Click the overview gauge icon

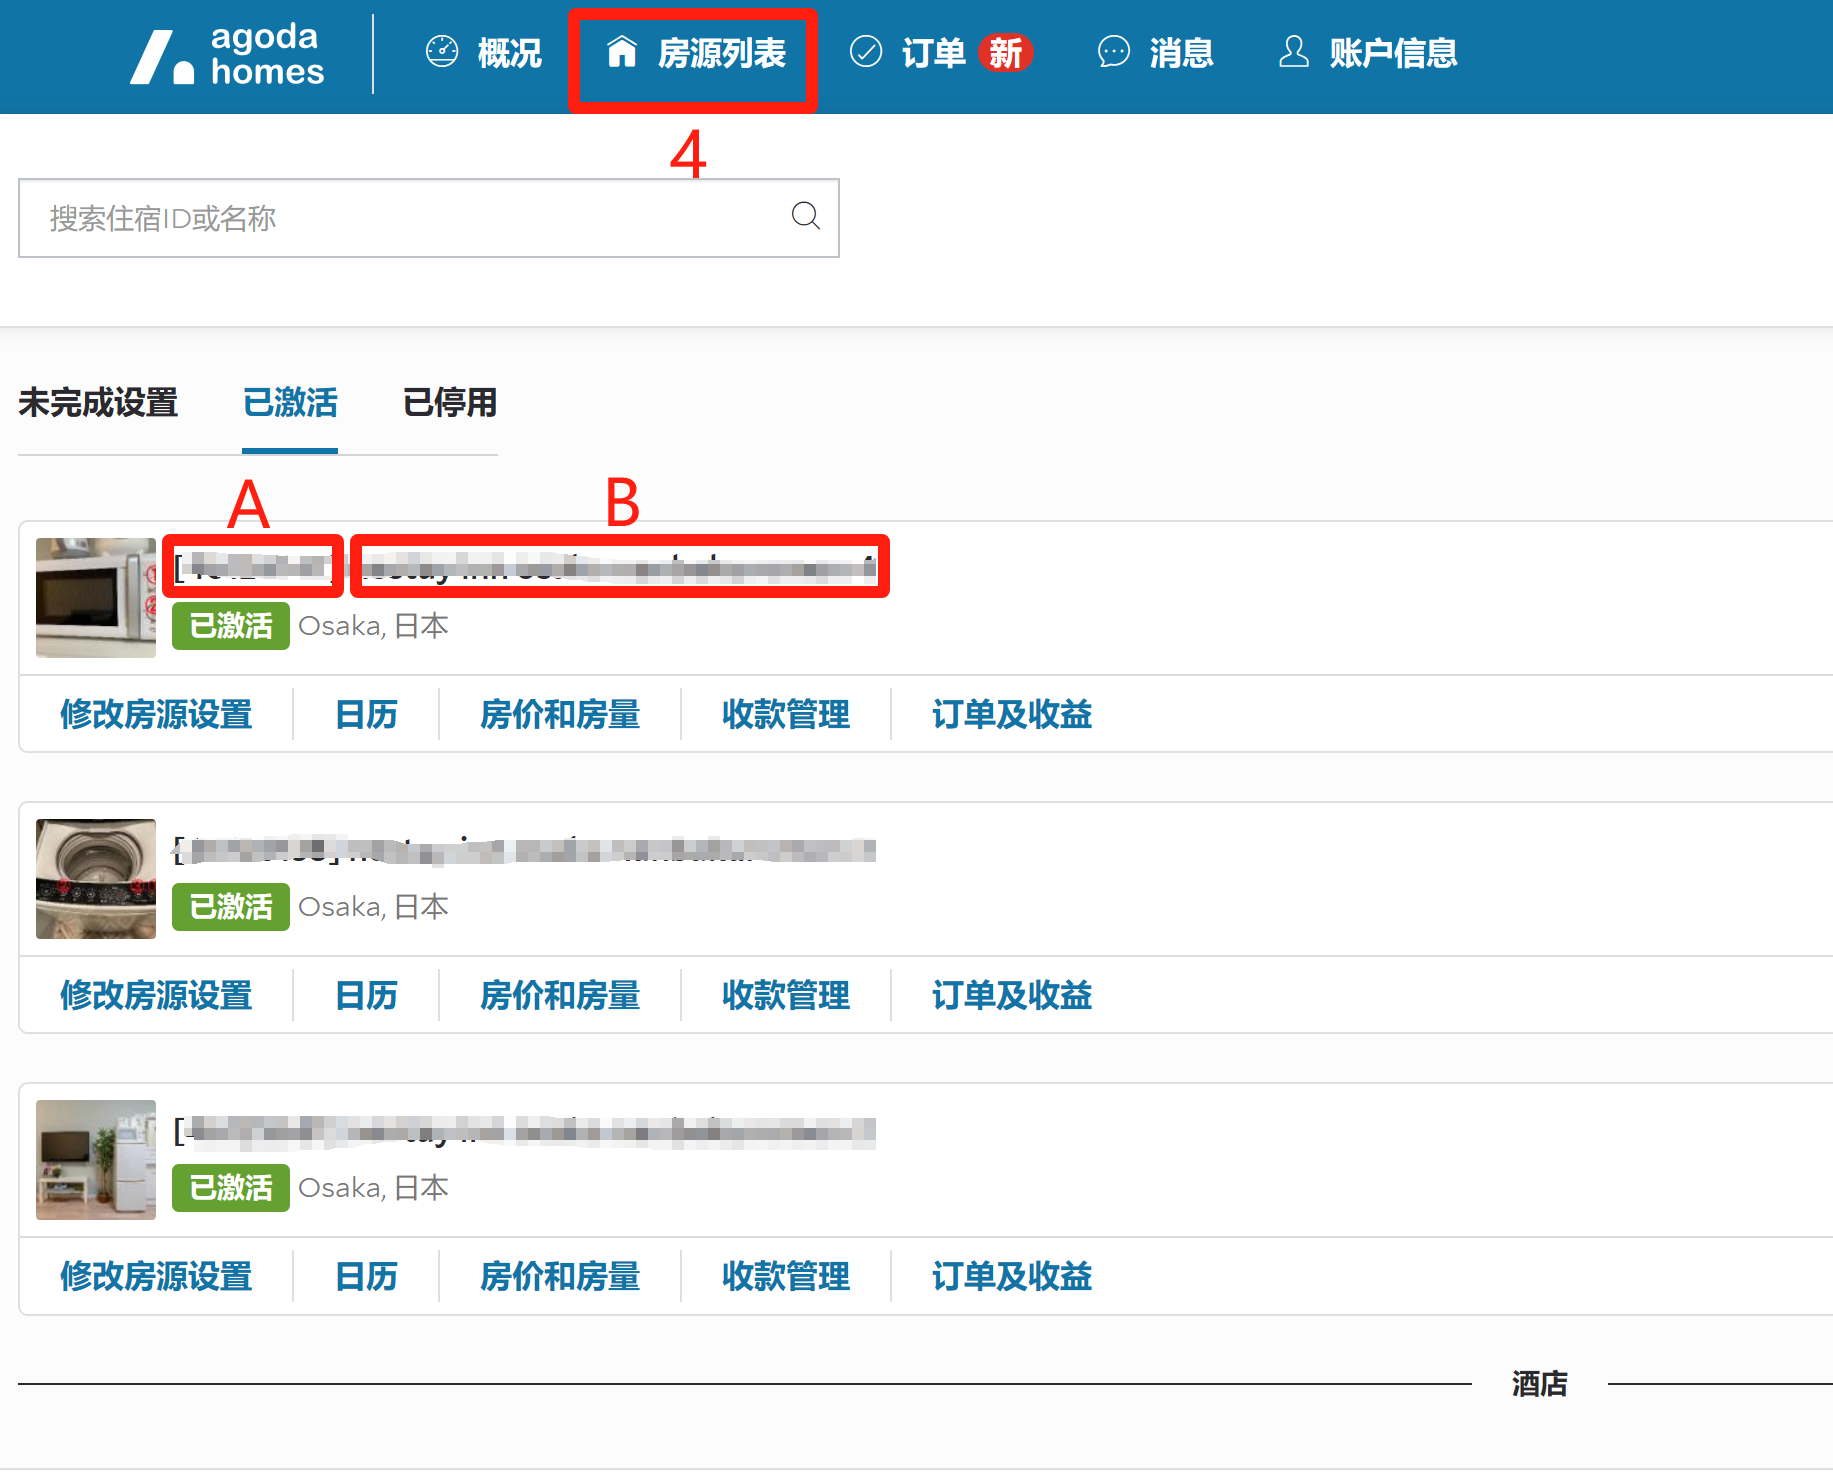[442, 51]
